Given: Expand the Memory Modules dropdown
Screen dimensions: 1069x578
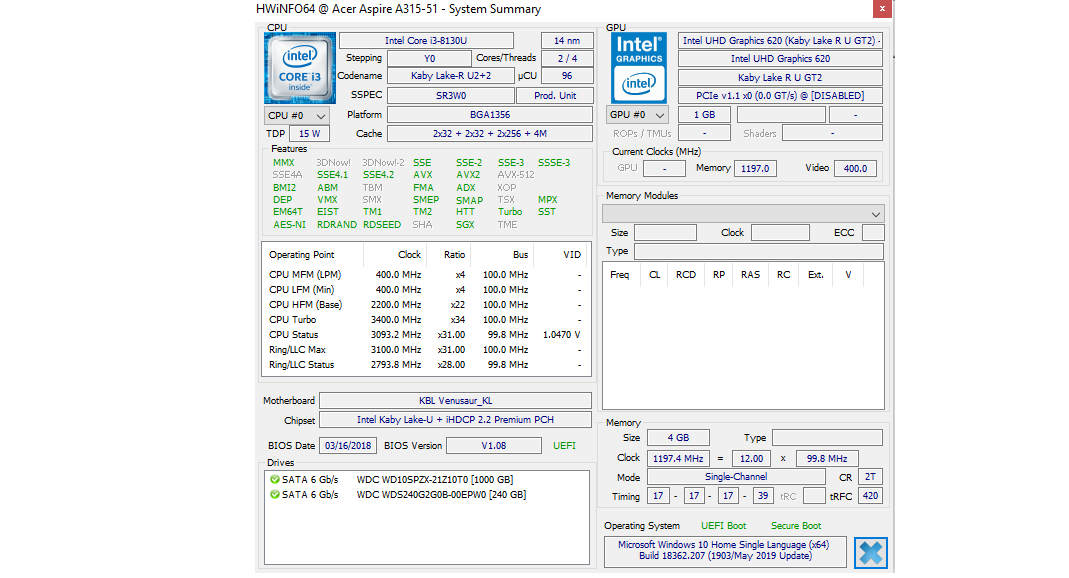Looking at the screenshot, I should 743,214.
